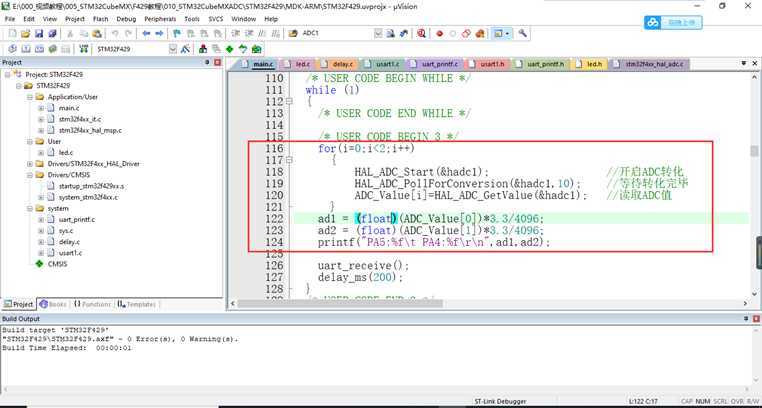Kill all breakpoints
Image resolution: width=762 pixels, height=408 pixels.
[x=480, y=34]
